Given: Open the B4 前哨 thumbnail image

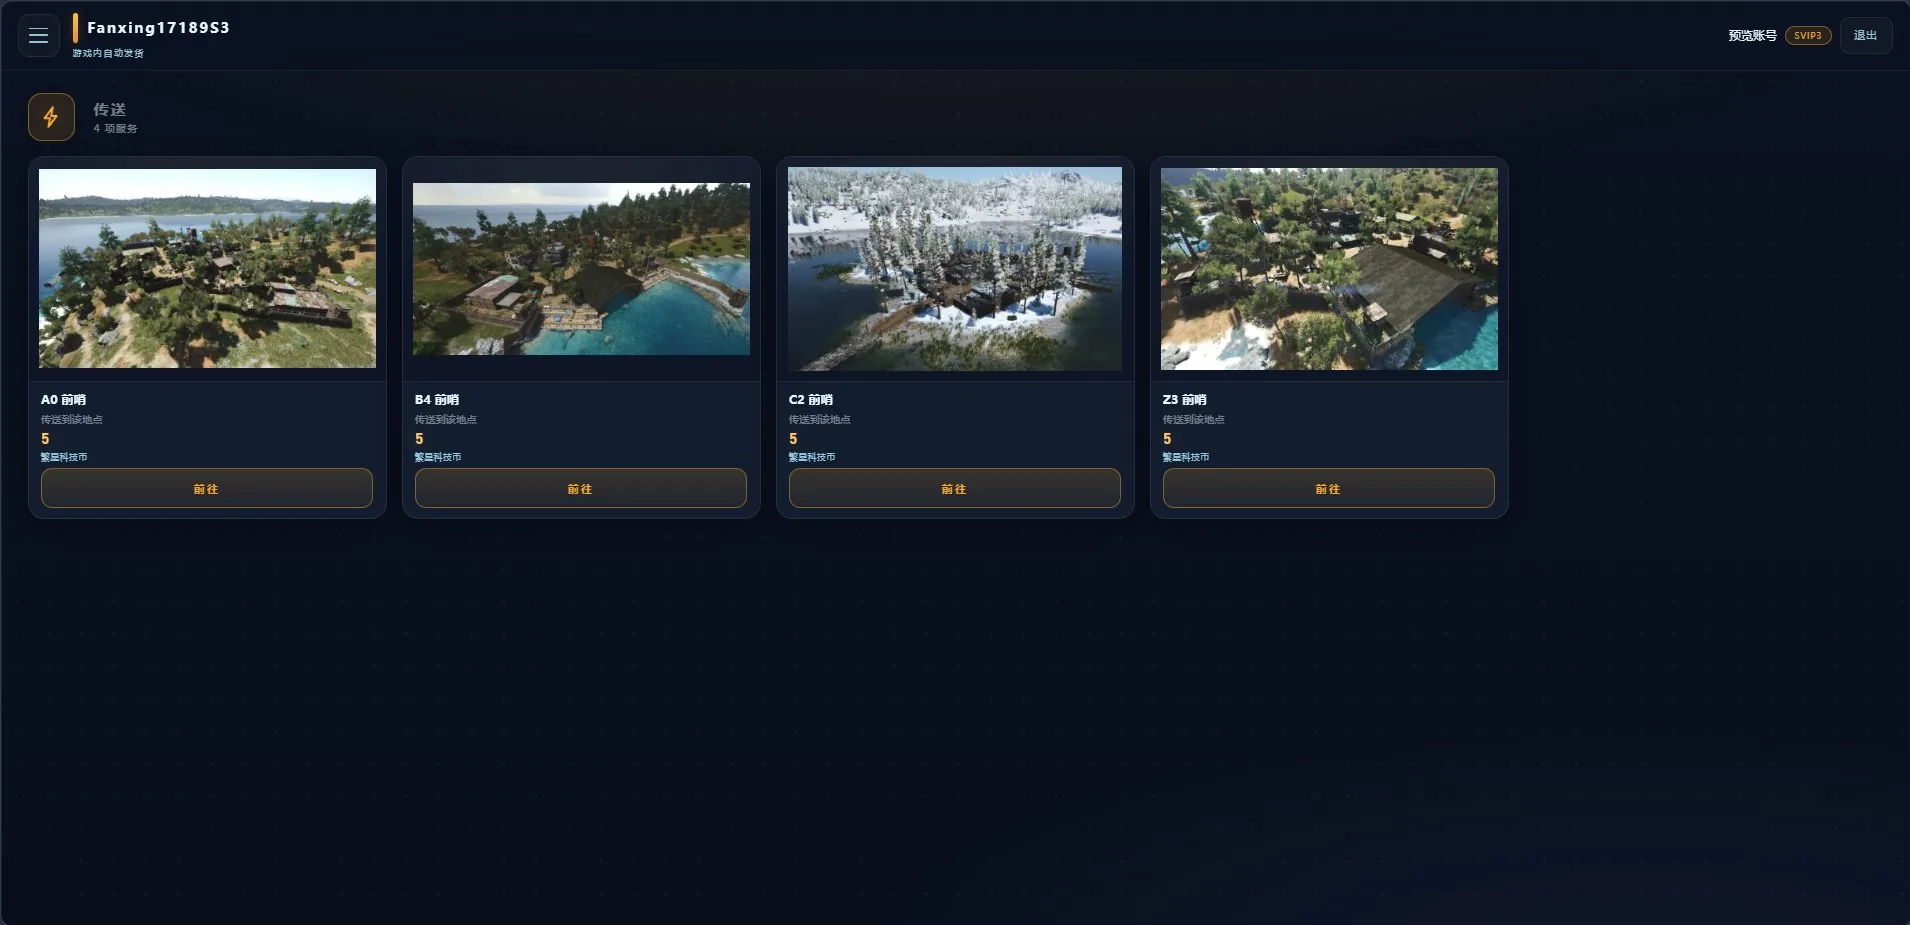Looking at the screenshot, I should point(581,269).
